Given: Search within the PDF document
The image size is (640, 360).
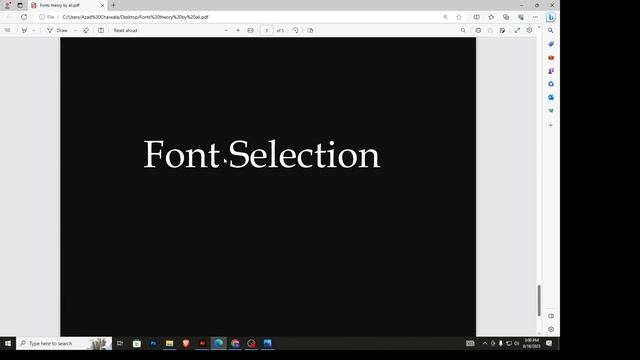Looking at the screenshot, I should (x=463, y=30).
